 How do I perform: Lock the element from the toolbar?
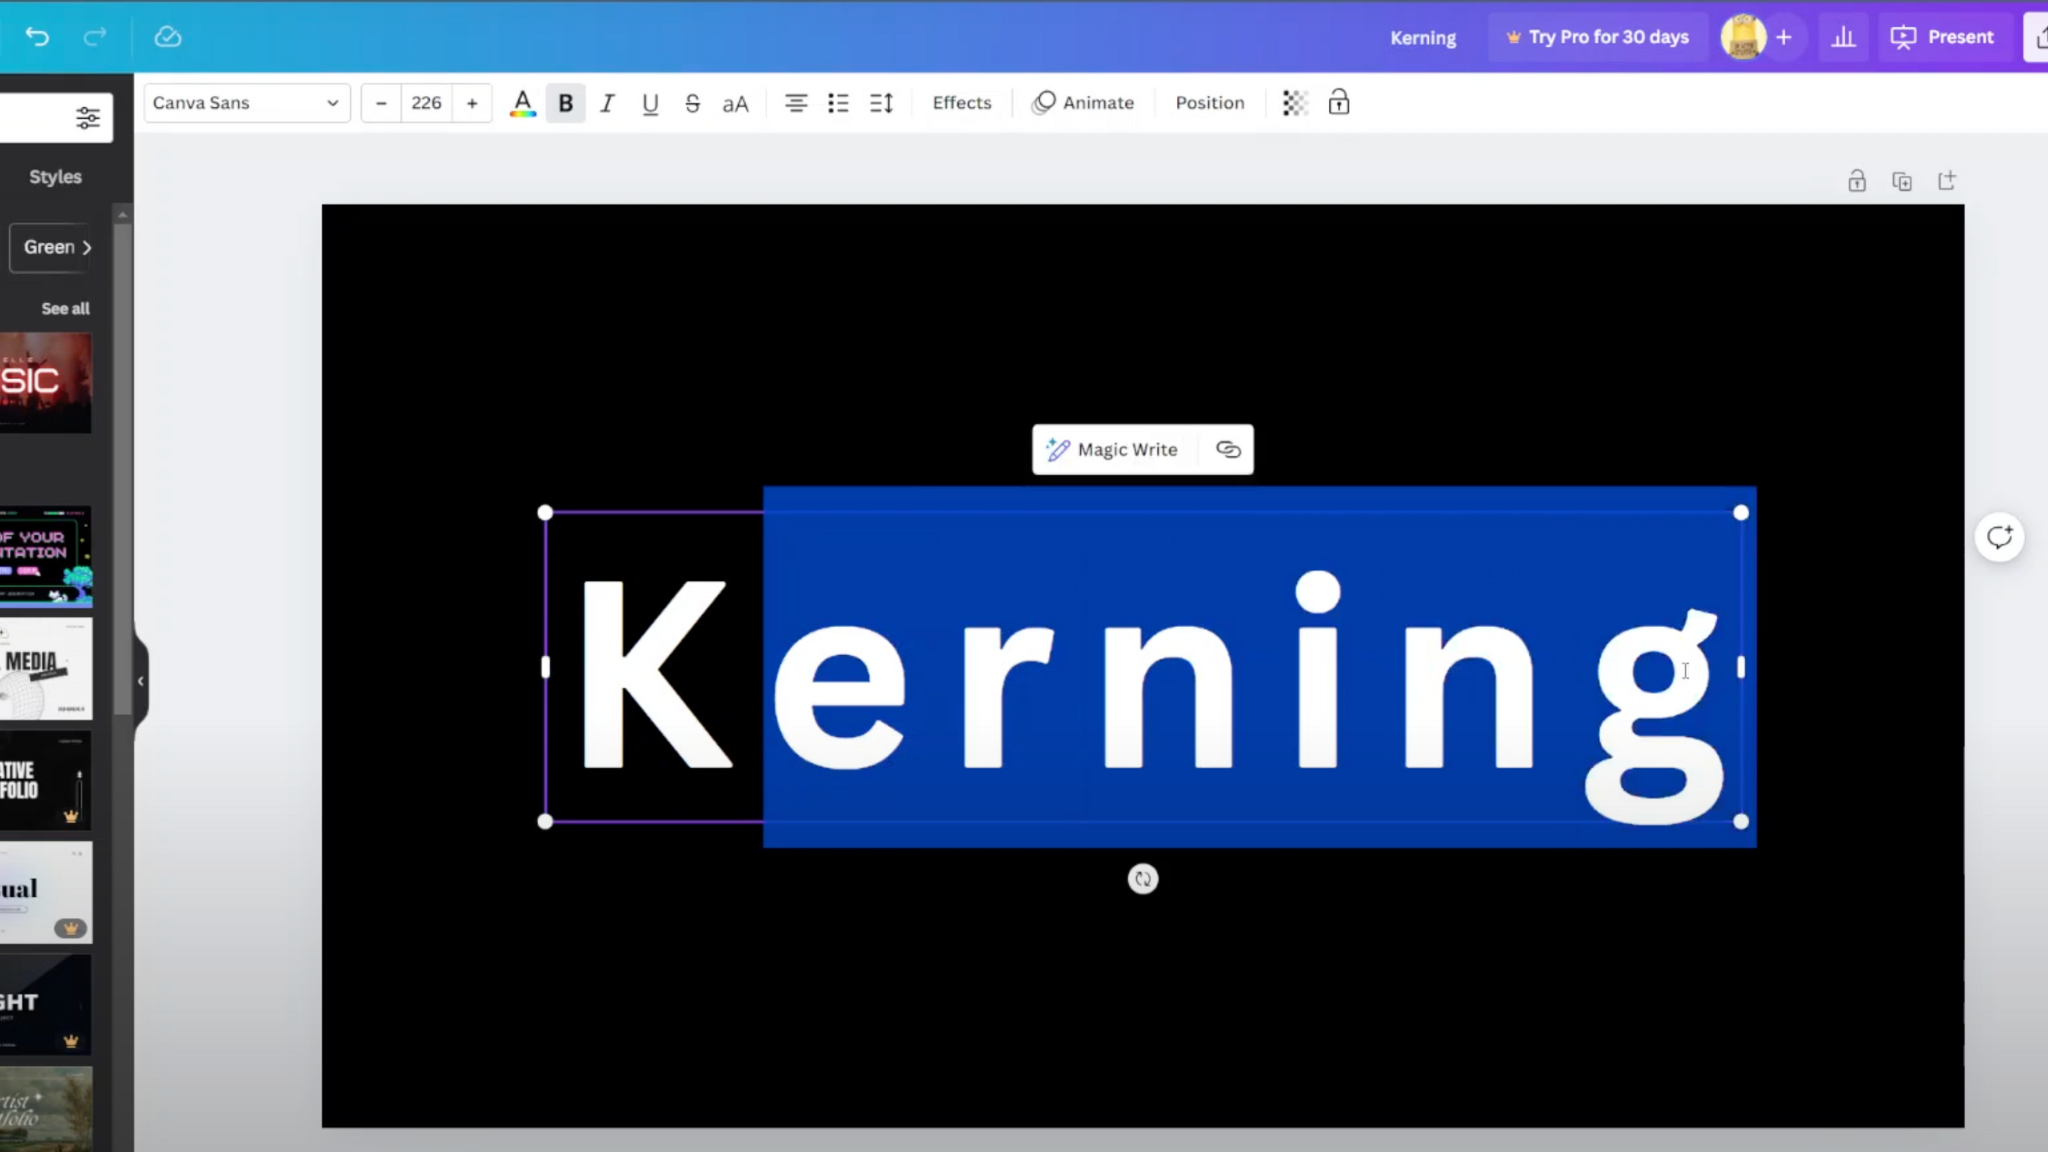coord(1339,103)
